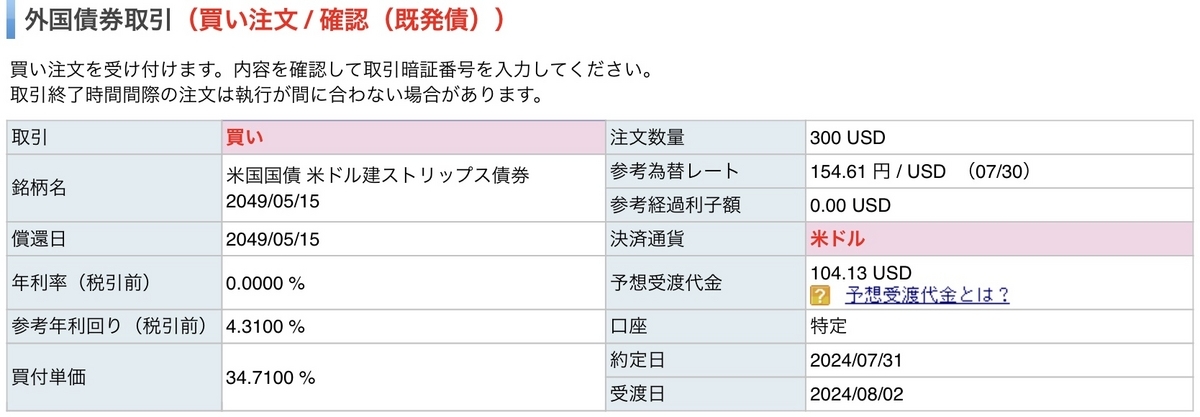Viewport: 1200px width, 417px height.
Task: Select the 0.00 USD accrued interest value
Action: 851,205
